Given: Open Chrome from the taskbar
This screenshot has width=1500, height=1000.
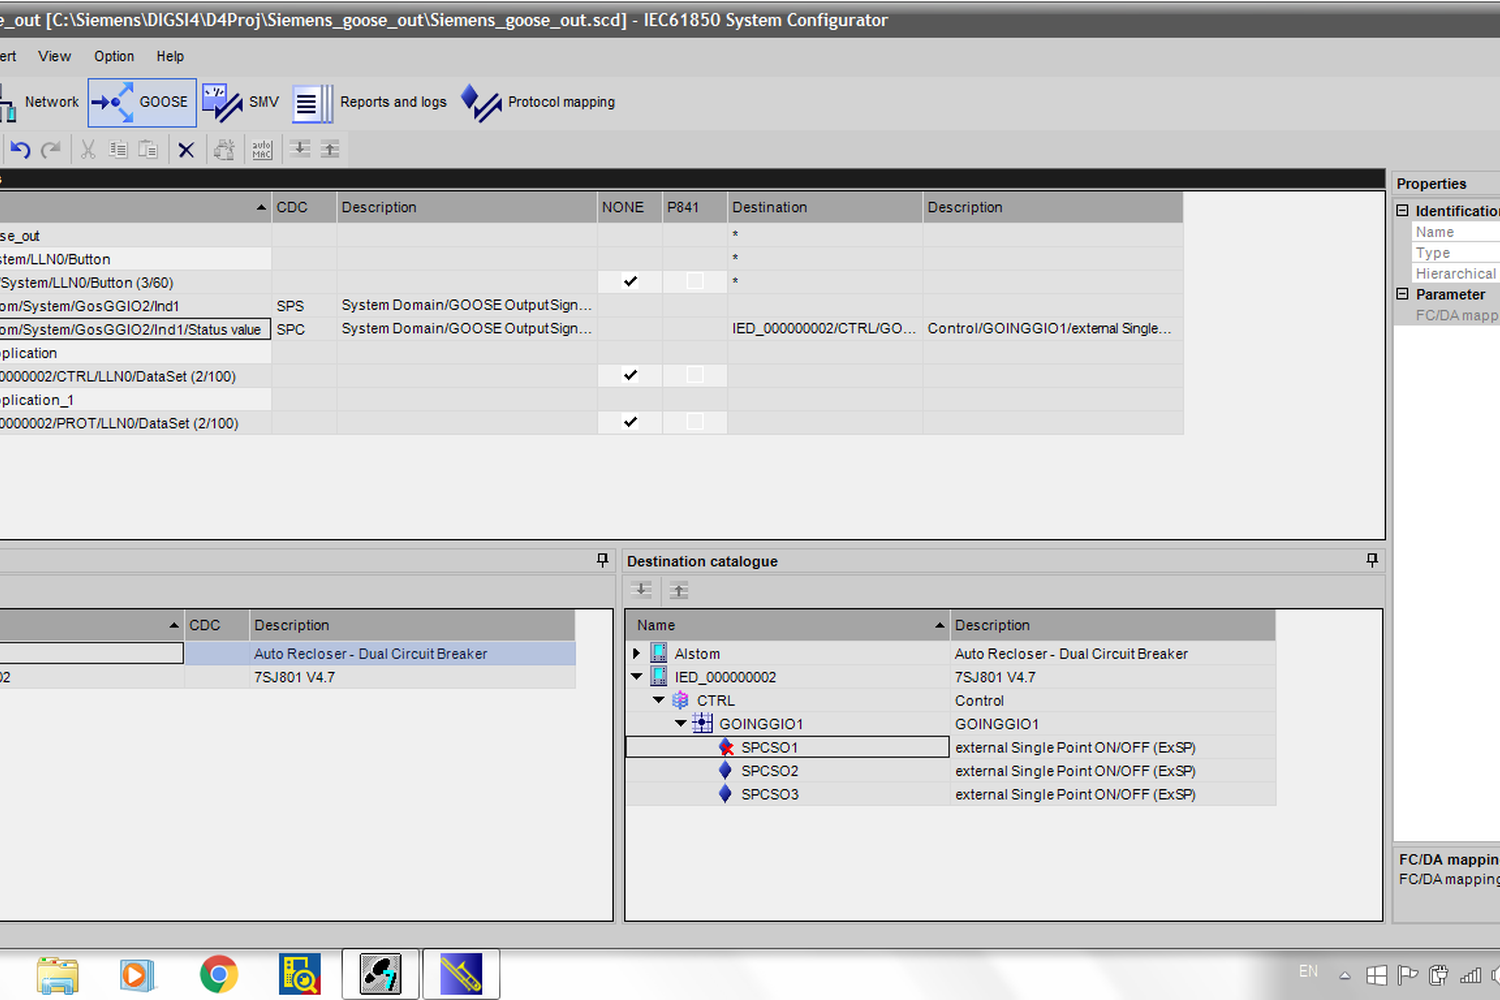Looking at the screenshot, I should (219, 974).
